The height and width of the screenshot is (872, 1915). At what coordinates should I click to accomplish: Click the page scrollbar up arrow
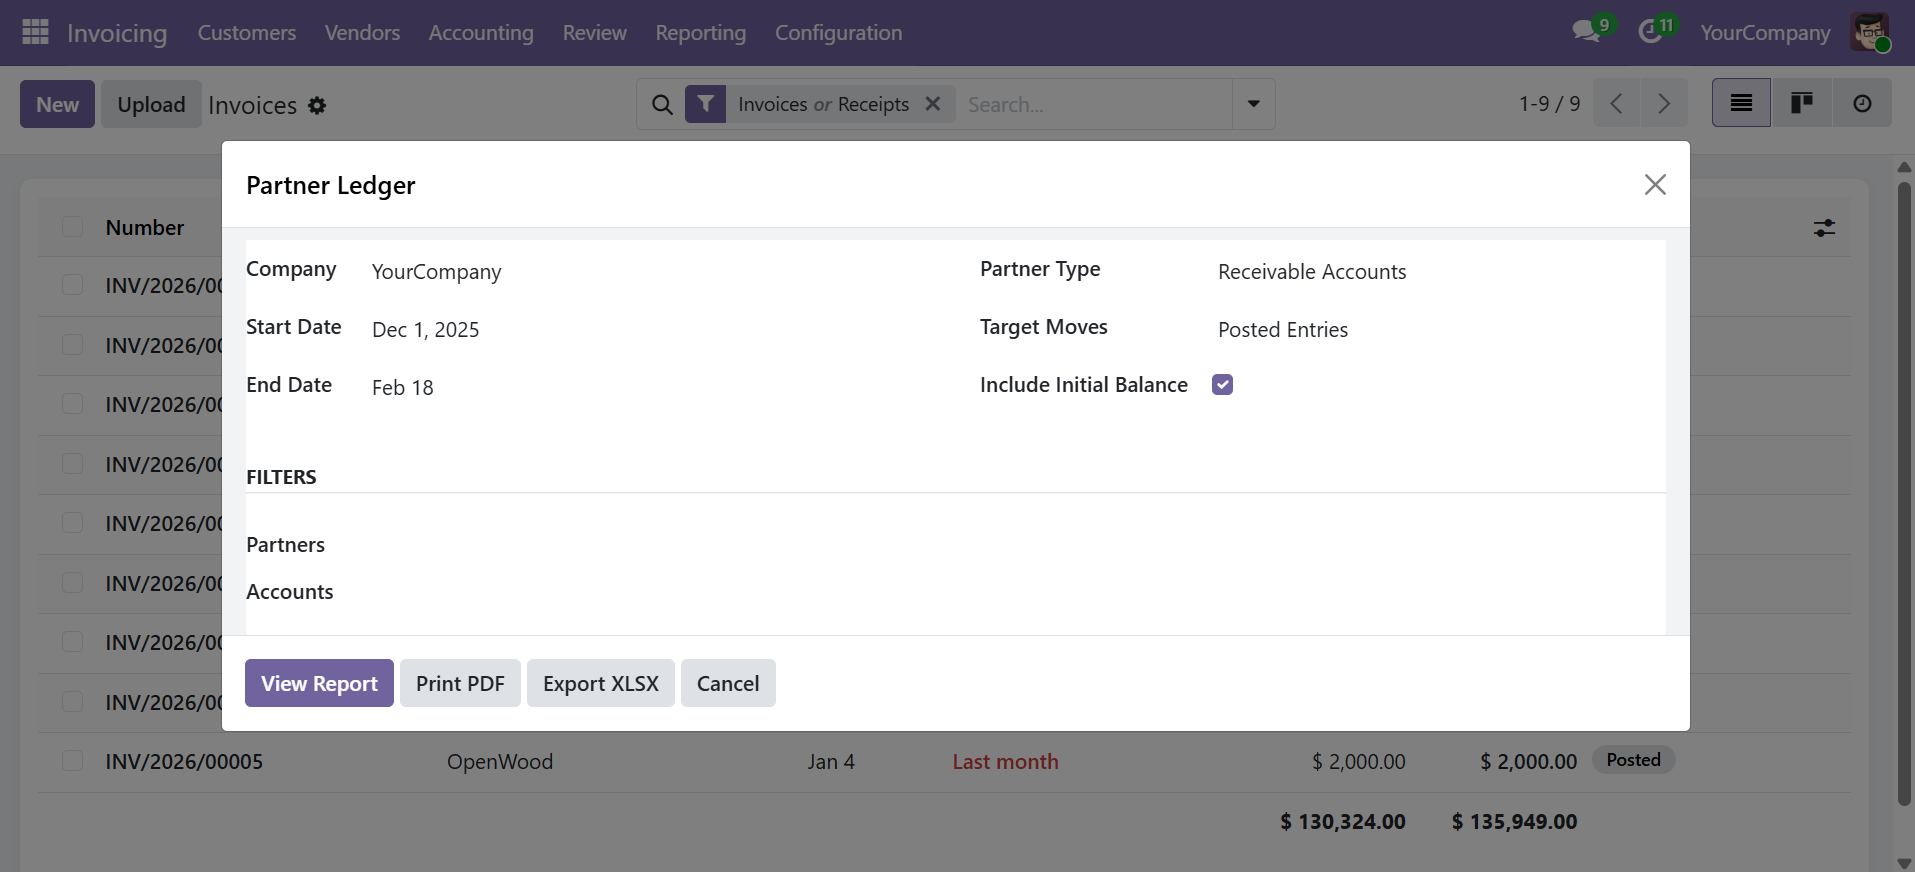coord(1904,167)
